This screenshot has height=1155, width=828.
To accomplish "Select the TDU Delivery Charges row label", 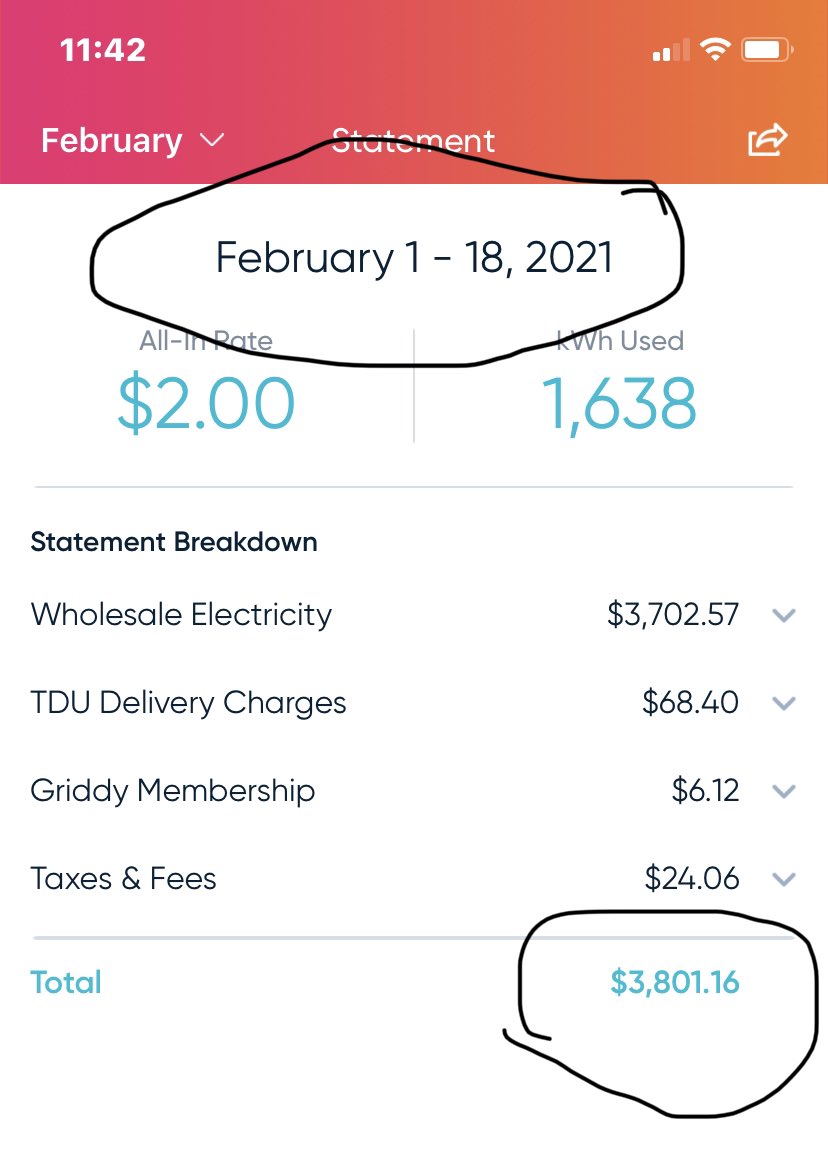I will (x=189, y=703).
